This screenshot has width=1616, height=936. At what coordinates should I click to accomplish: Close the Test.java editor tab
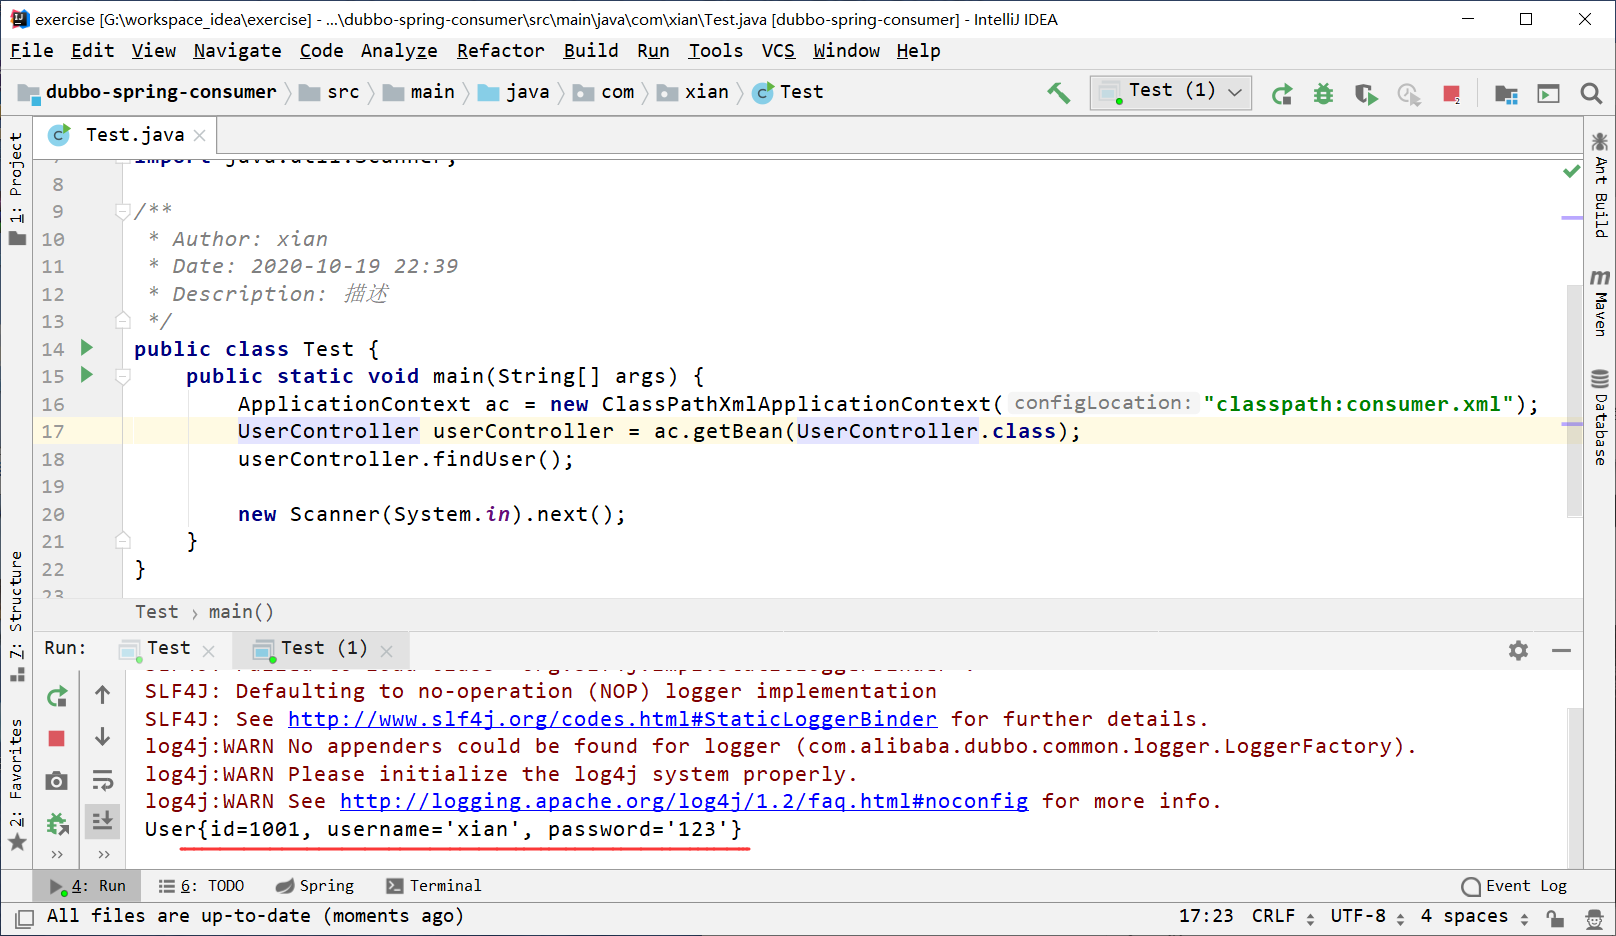point(200,135)
